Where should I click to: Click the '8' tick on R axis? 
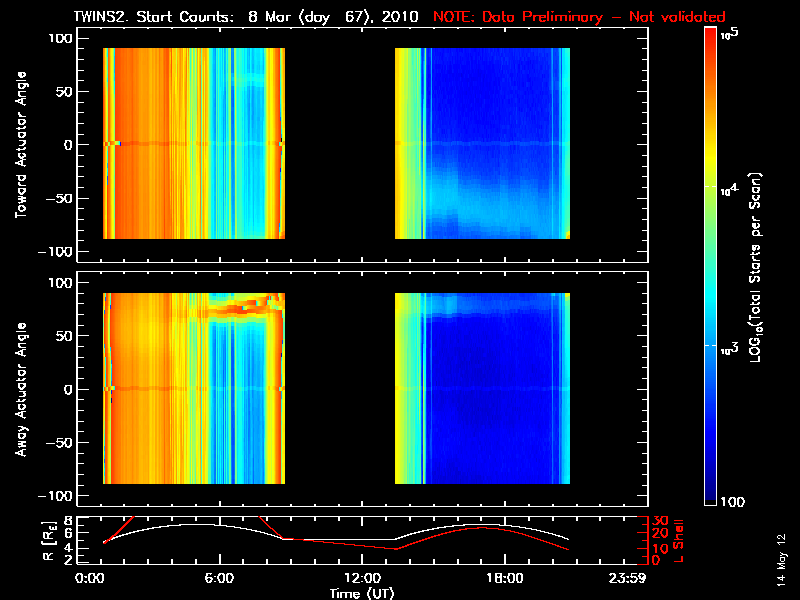67,521
